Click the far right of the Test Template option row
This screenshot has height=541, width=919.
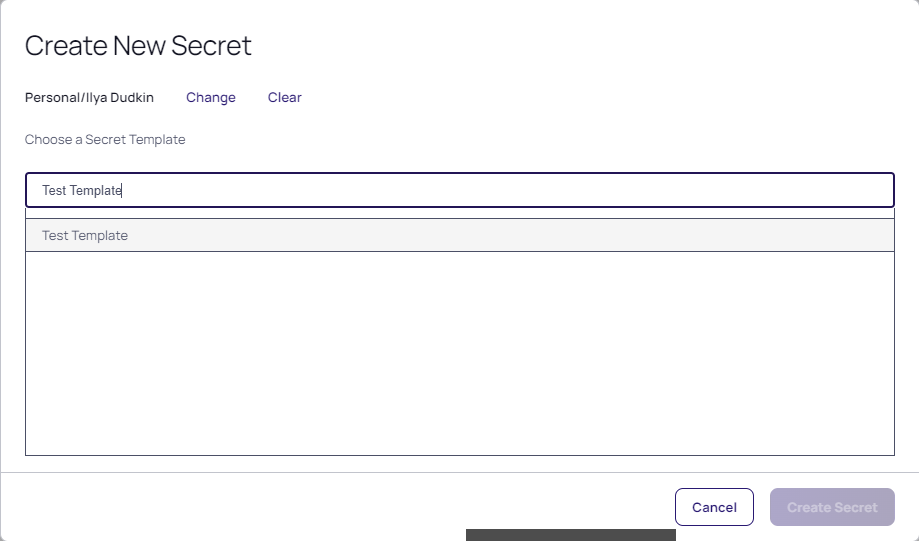click(x=873, y=235)
